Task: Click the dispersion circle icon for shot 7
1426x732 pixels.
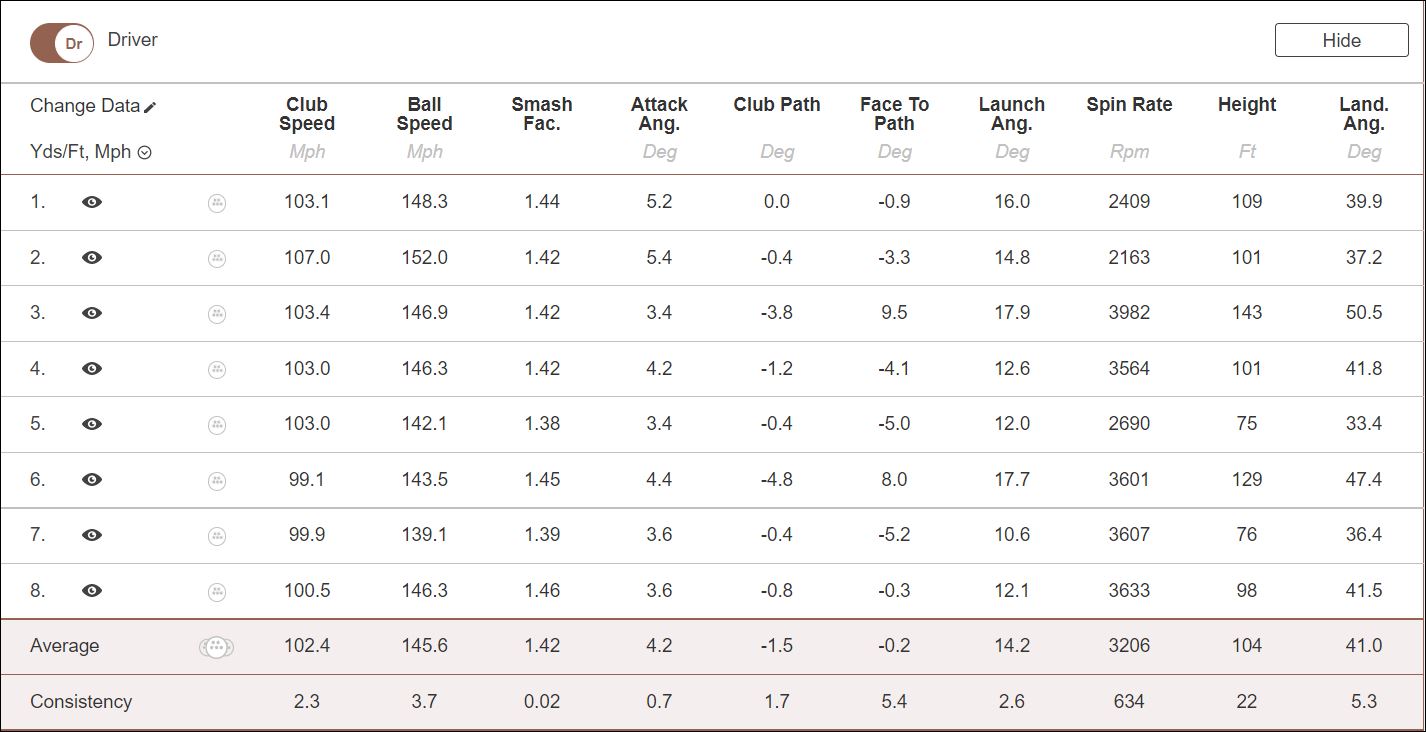Action: click(217, 536)
